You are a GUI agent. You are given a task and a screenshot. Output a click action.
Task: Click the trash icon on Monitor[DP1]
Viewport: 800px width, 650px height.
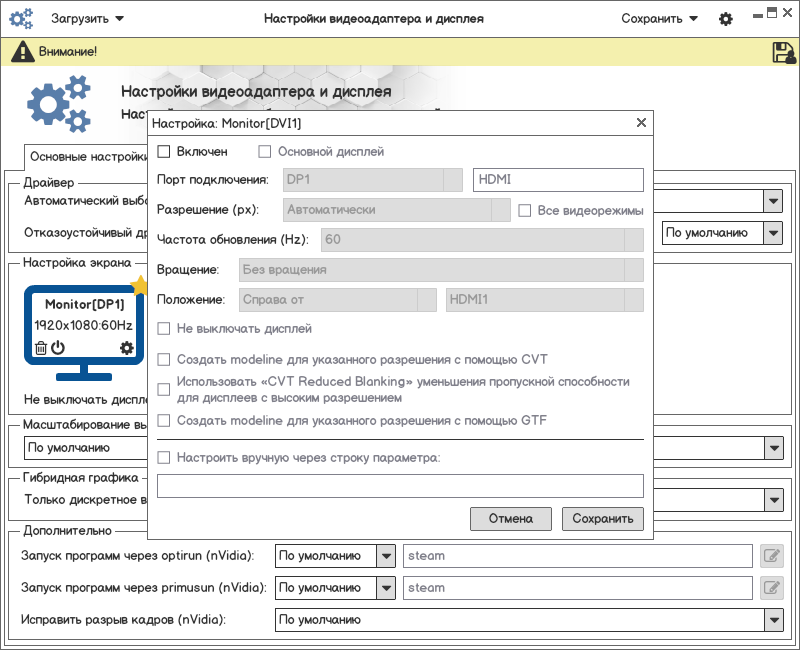[x=41, y=348]
